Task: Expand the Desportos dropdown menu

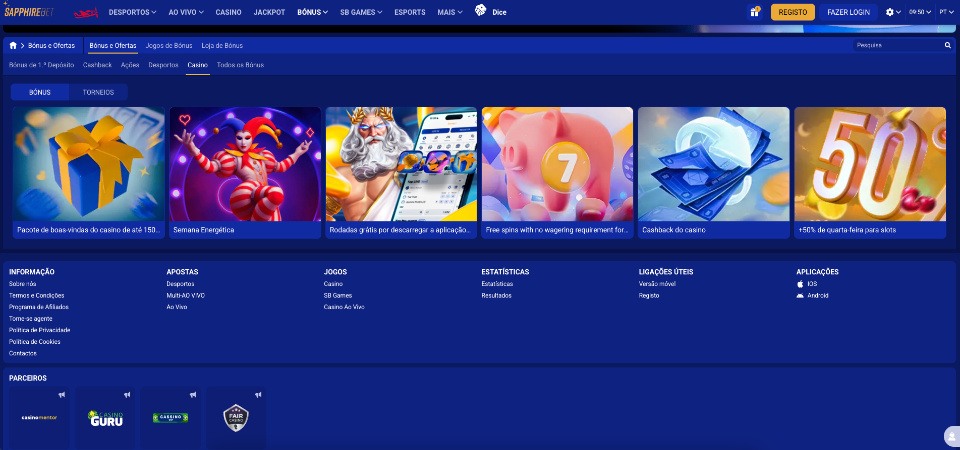Action: tap(132, 12)
